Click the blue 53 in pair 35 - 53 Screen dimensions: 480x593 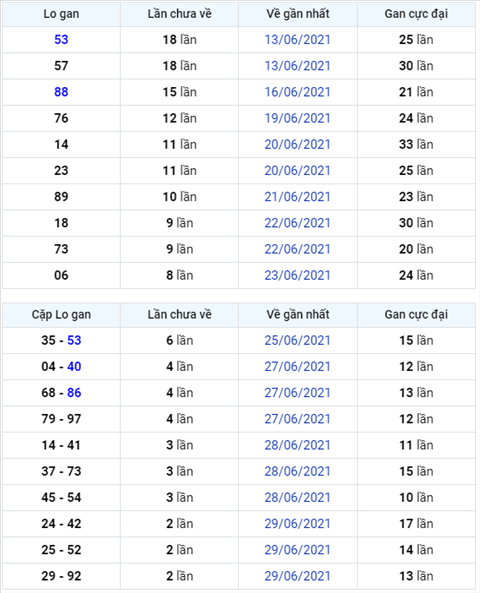(74, 340)
